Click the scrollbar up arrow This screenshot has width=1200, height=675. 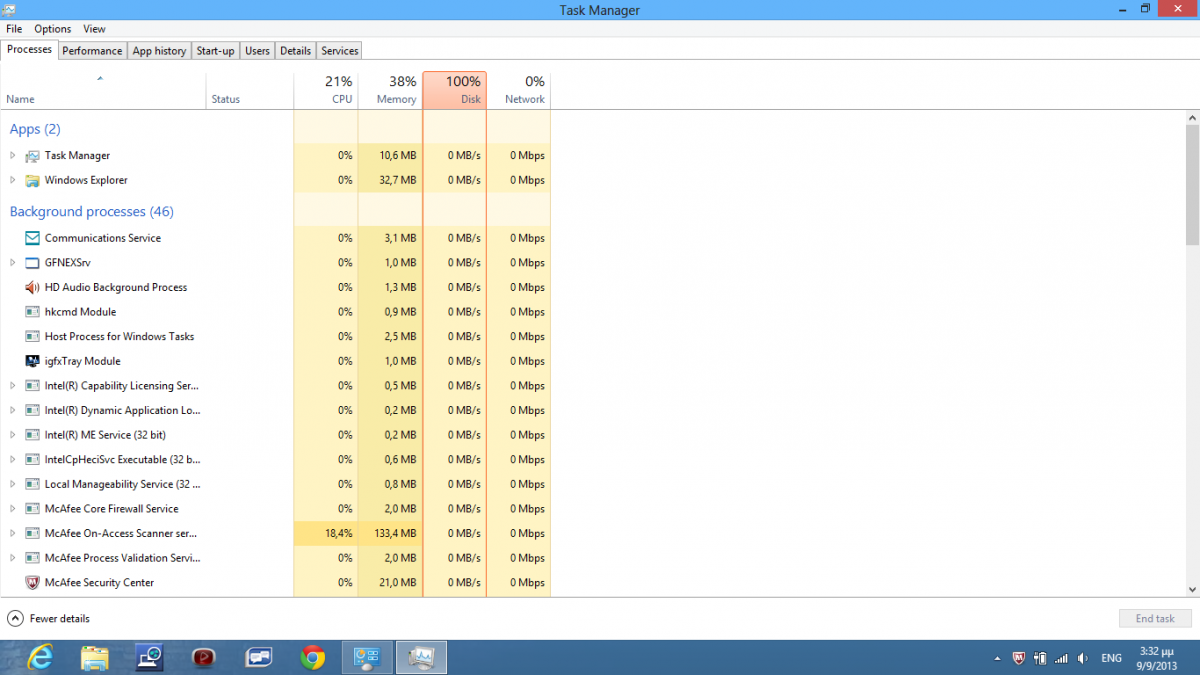point(1192,118)
